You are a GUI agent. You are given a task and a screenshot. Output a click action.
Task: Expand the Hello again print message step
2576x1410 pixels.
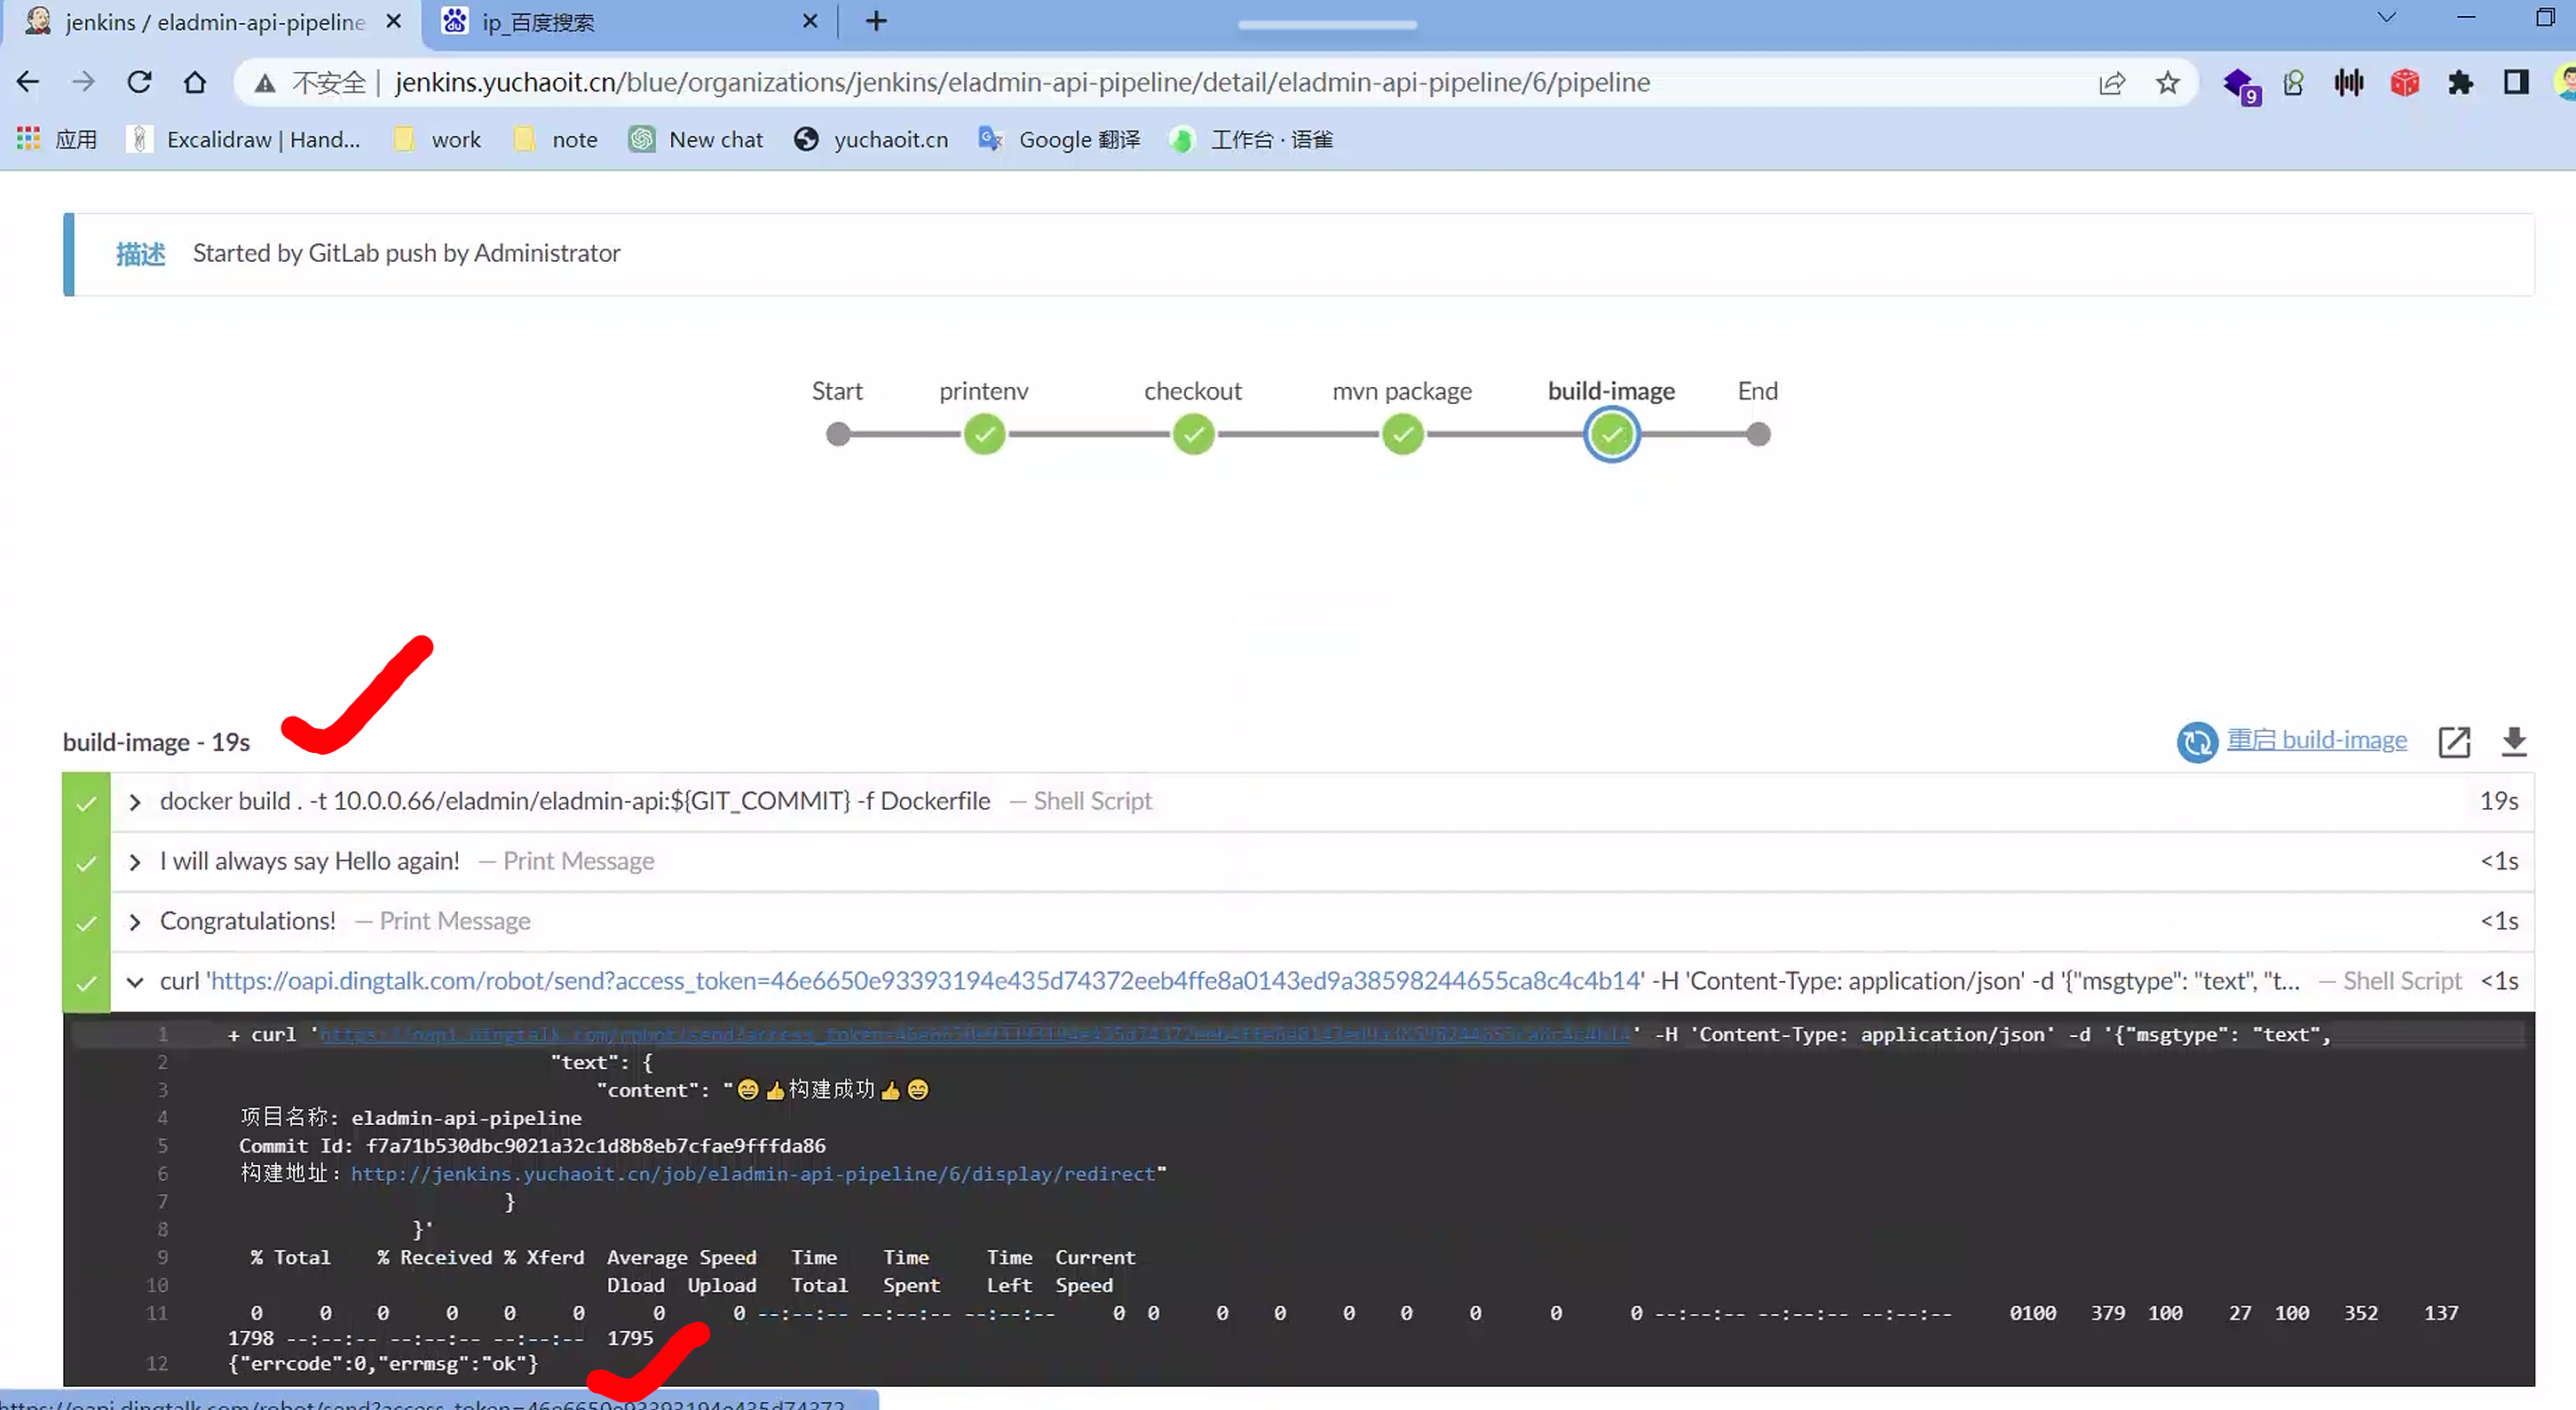click(135, 862)
